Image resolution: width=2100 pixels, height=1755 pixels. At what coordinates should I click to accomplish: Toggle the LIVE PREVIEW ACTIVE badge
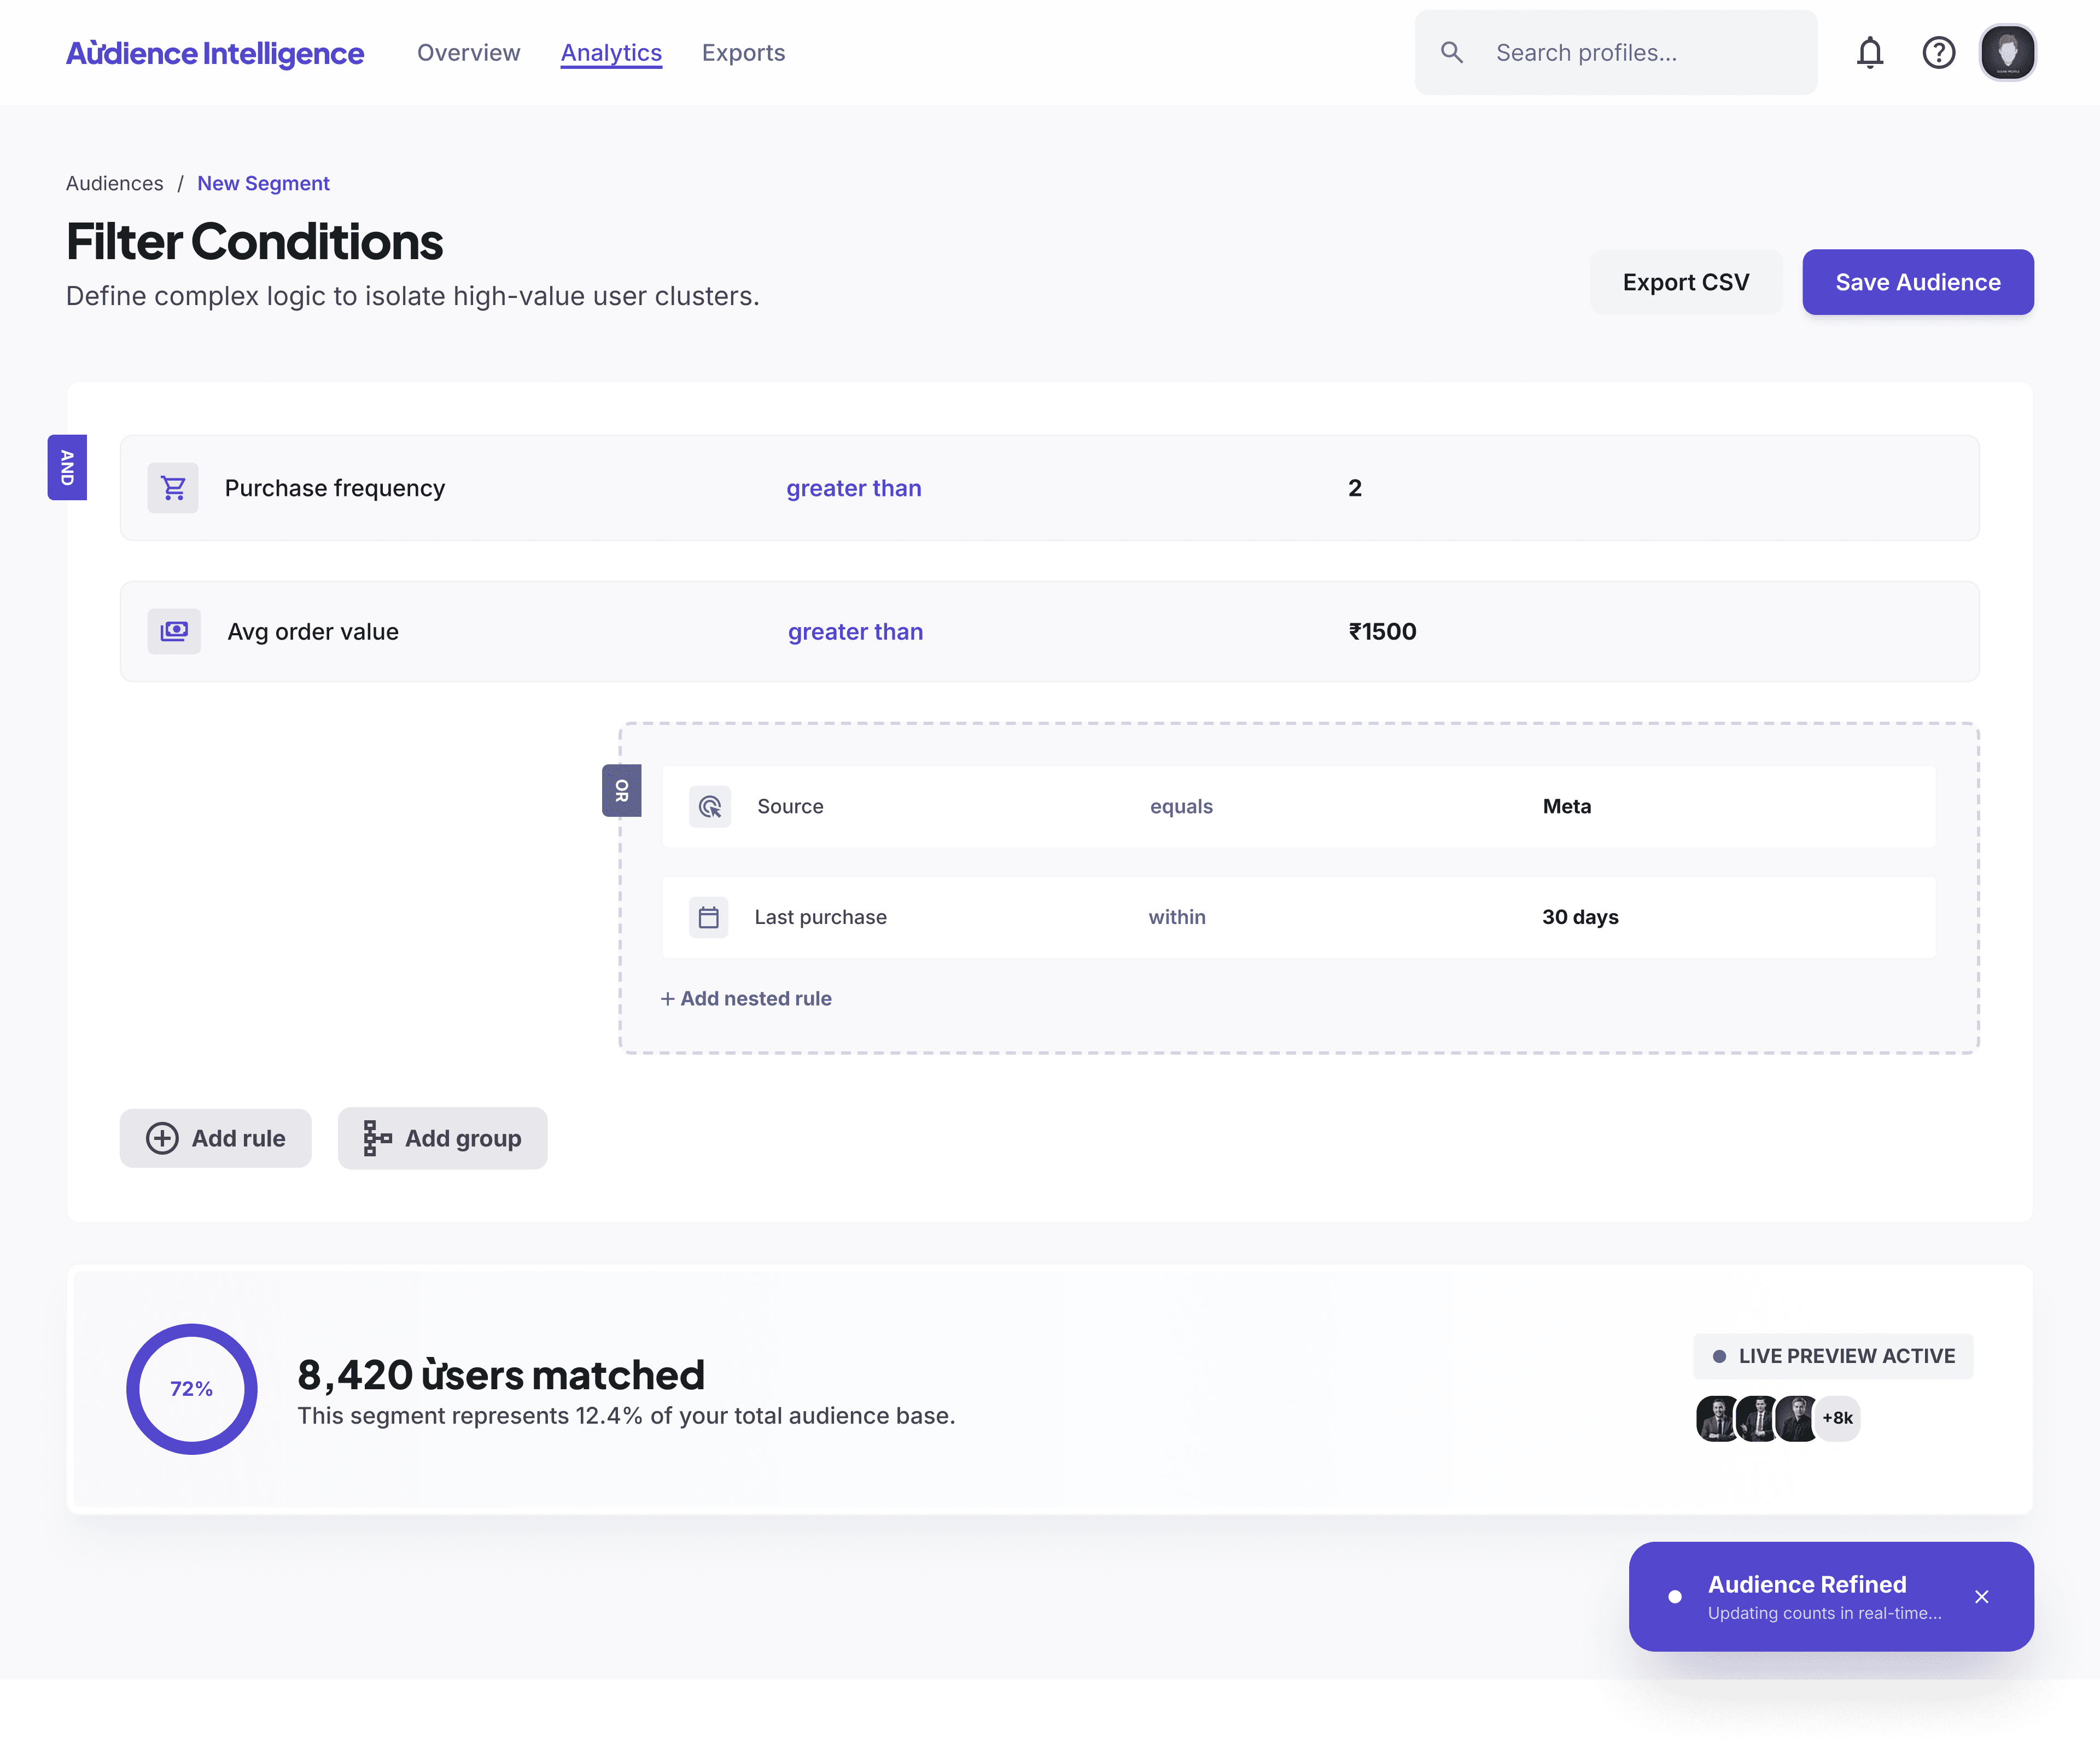tap(1832, 1356)
